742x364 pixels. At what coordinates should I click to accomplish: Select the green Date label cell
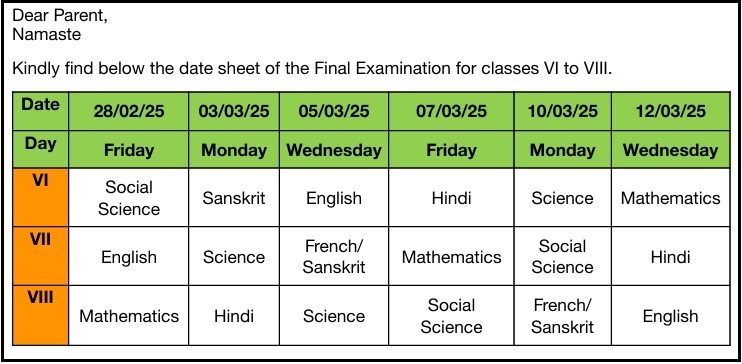(x=41, y=111)
